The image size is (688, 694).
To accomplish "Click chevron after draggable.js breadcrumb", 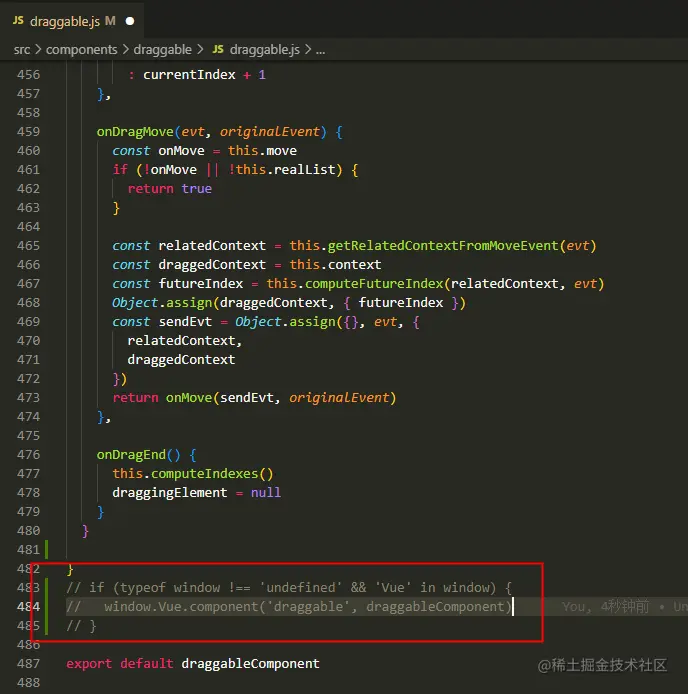I will click(x=308, y=50).
